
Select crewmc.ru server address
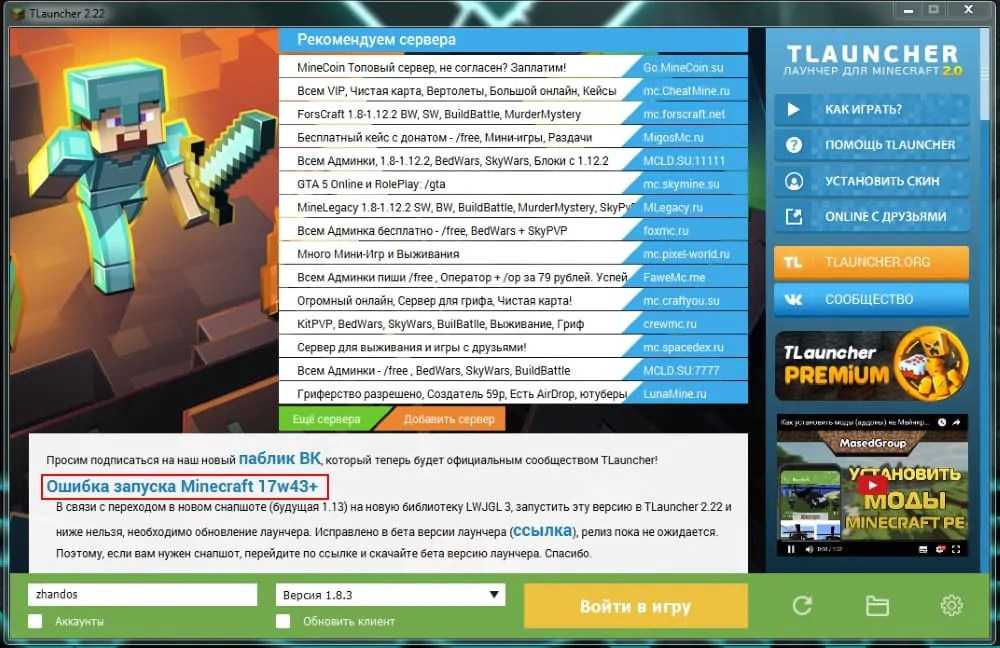pyautogui.click(x=670, y=324)
